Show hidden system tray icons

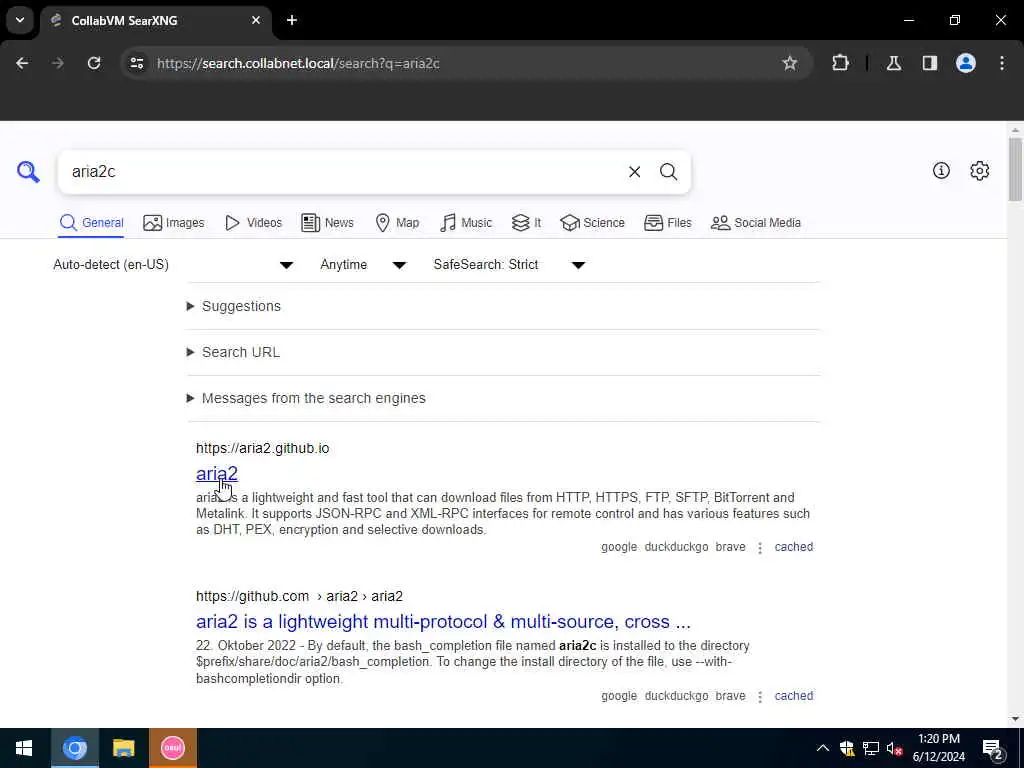823,748
